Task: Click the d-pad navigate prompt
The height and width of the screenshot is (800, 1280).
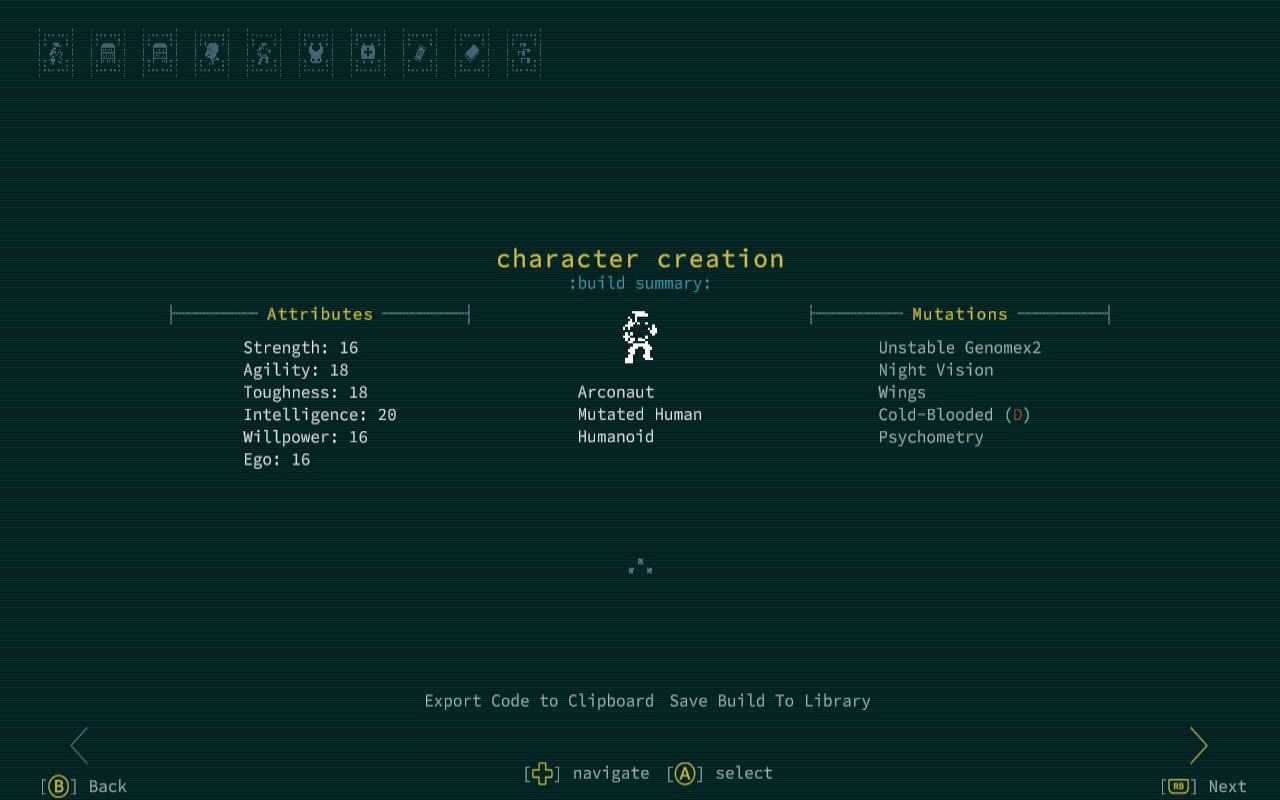Action: 587,773
